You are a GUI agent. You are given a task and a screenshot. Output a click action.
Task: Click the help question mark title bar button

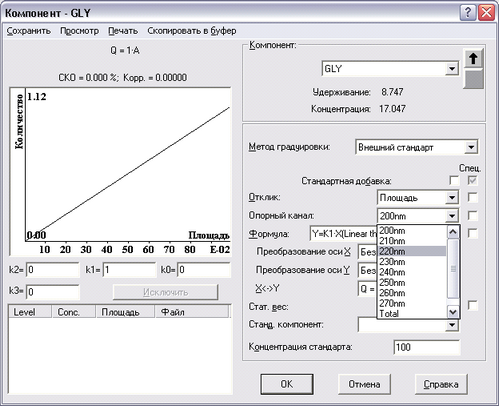pyautogui.click(x=468, y=13)
